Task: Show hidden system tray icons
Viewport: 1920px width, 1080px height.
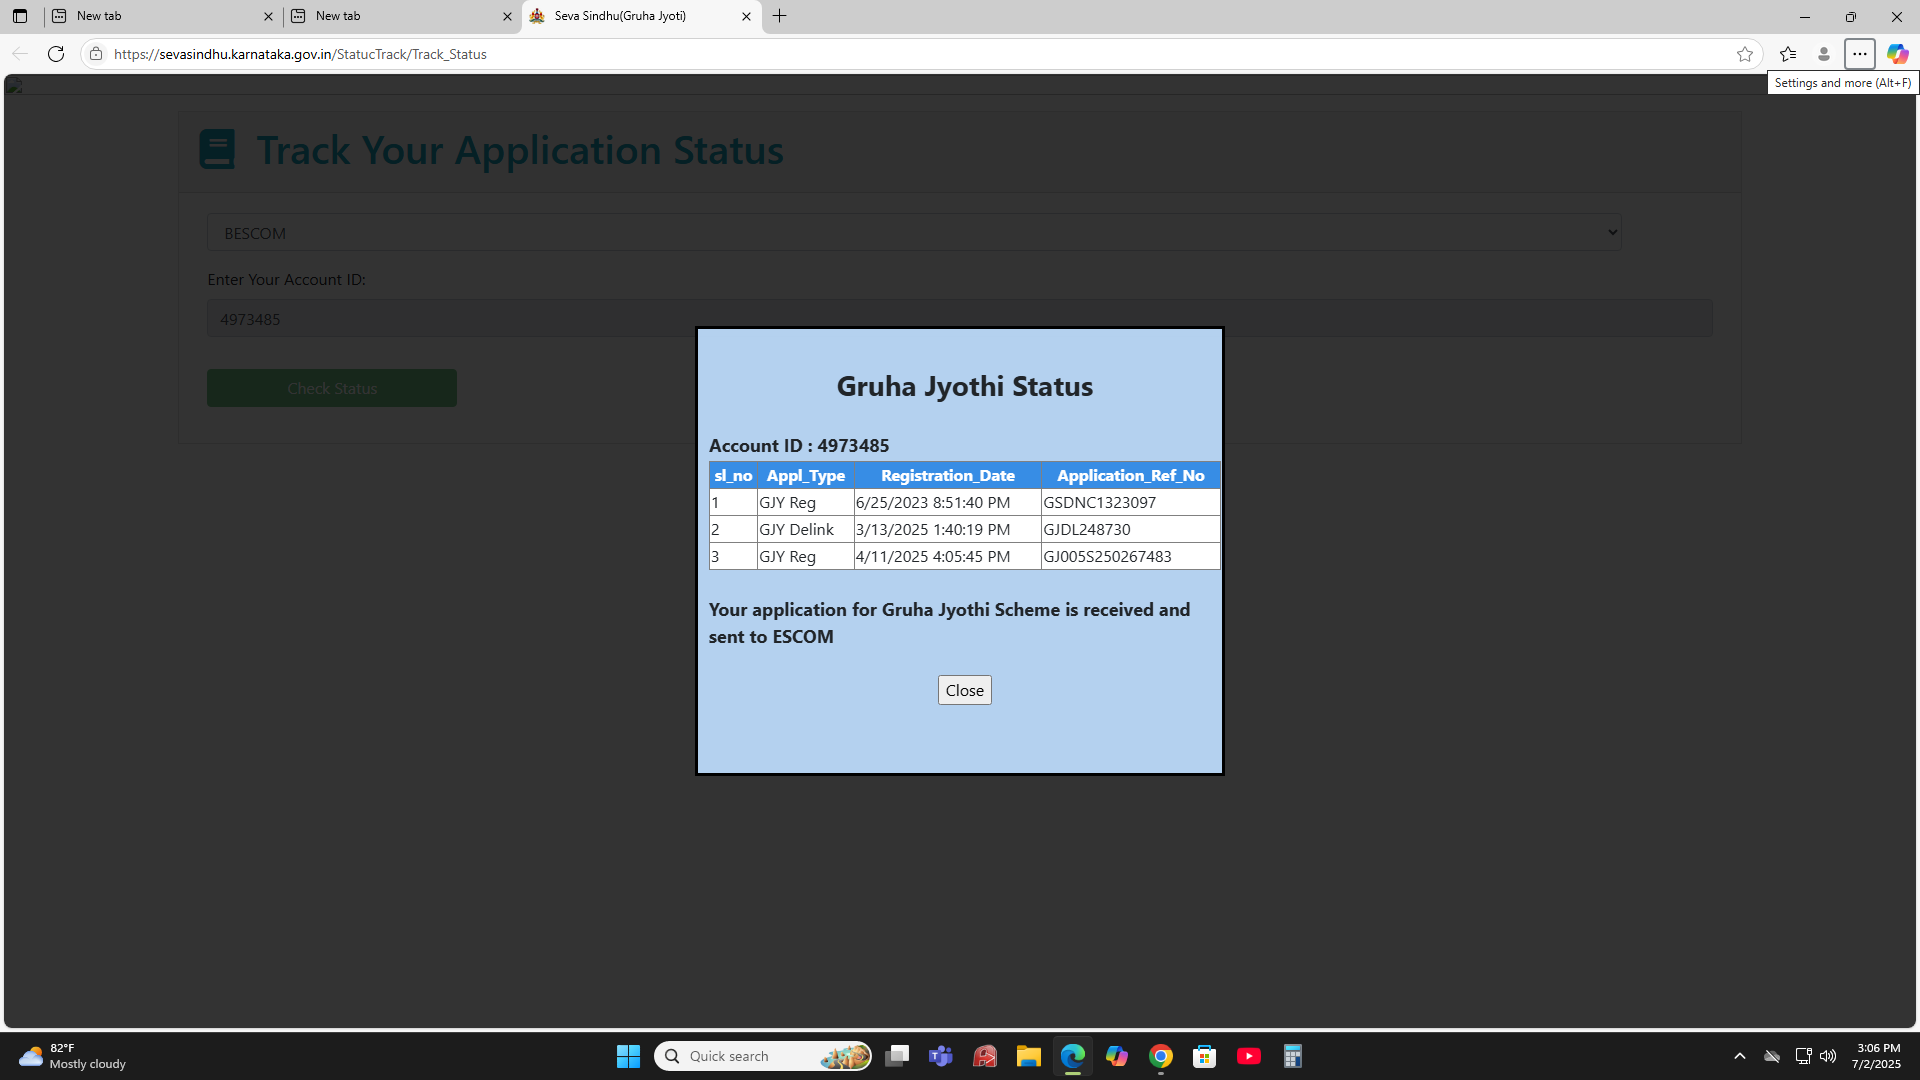Action: coord(1740,1056)
